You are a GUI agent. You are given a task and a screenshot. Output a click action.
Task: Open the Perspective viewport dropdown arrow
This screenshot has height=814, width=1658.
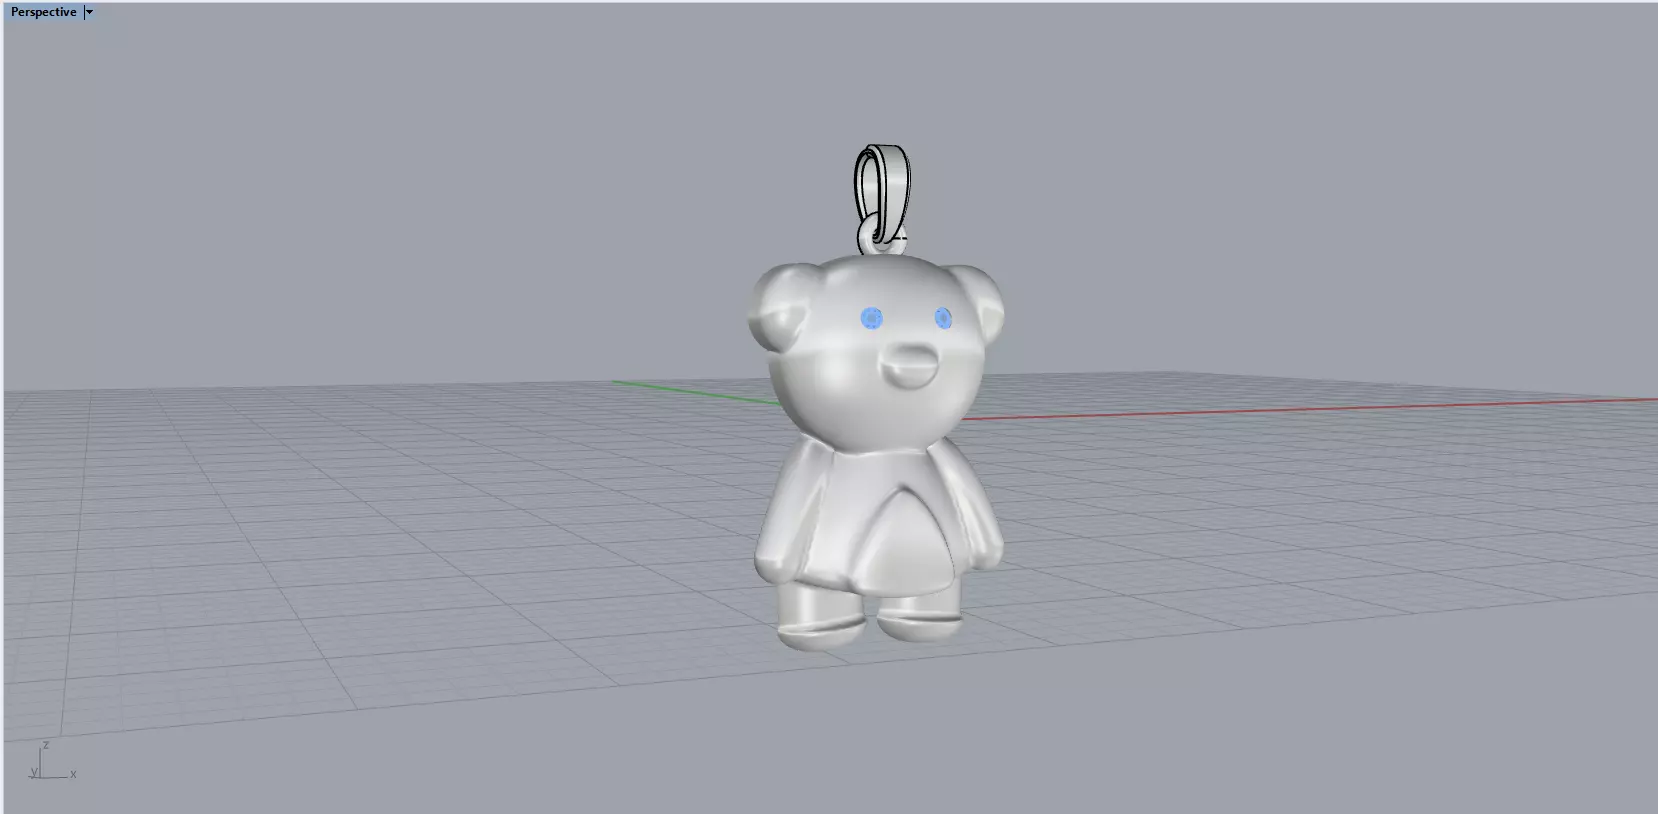point(89,12)
